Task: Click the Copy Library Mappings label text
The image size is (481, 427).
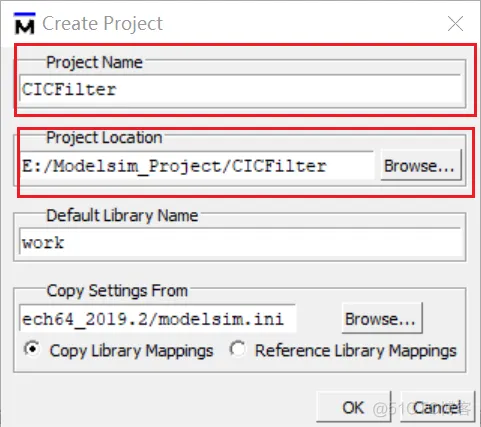Action: (x=131, y=351)
